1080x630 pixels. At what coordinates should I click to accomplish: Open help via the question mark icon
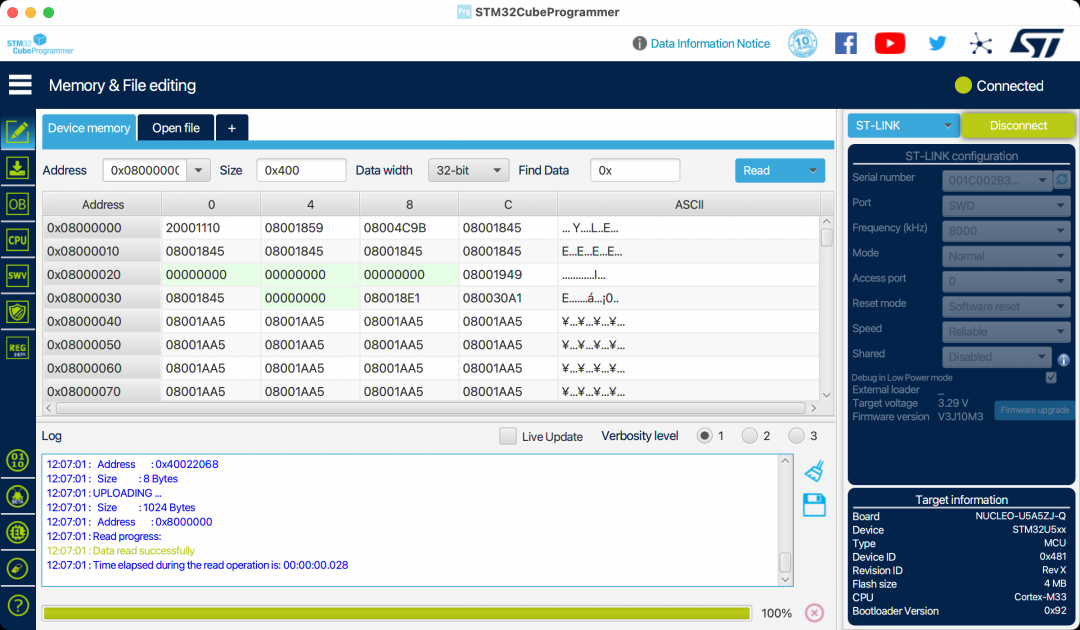16,604
